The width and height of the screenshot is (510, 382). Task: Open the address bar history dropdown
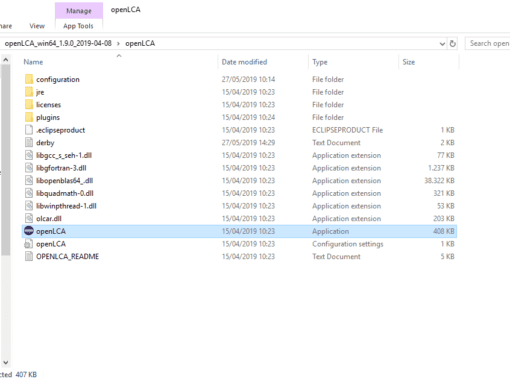[x=442, y=44]
